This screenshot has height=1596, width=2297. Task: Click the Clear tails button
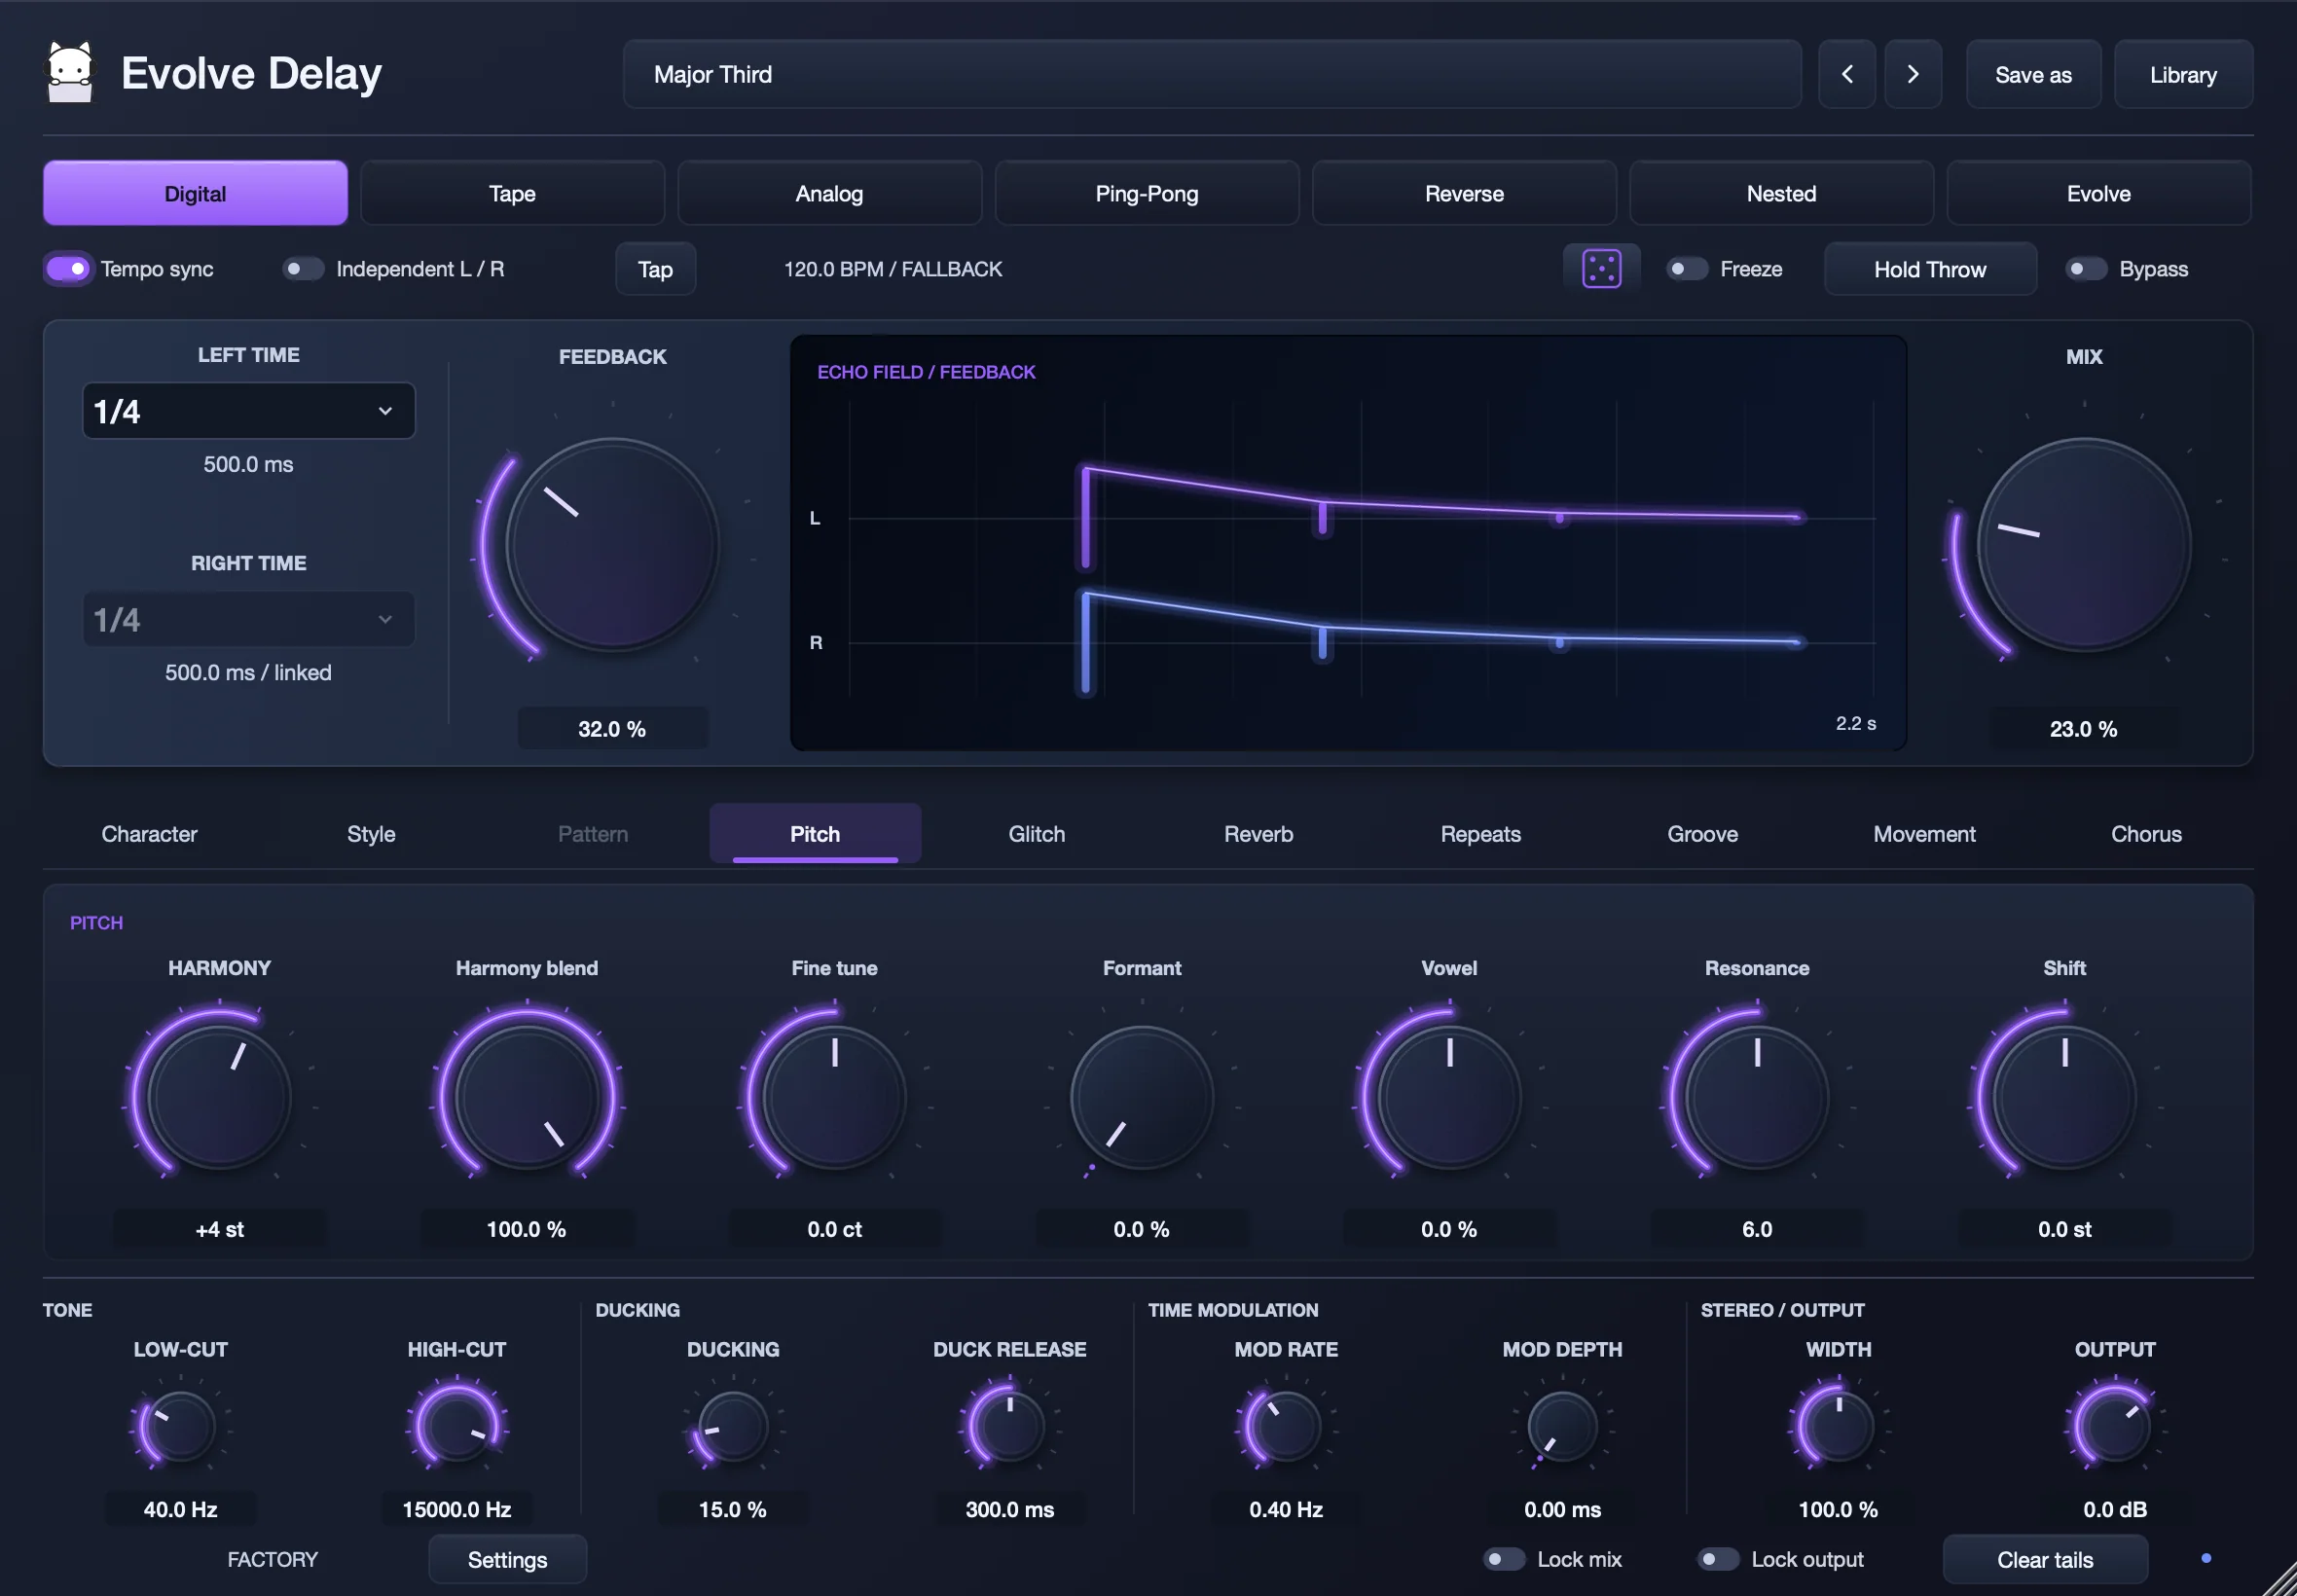click(x=2045, y=1559)
